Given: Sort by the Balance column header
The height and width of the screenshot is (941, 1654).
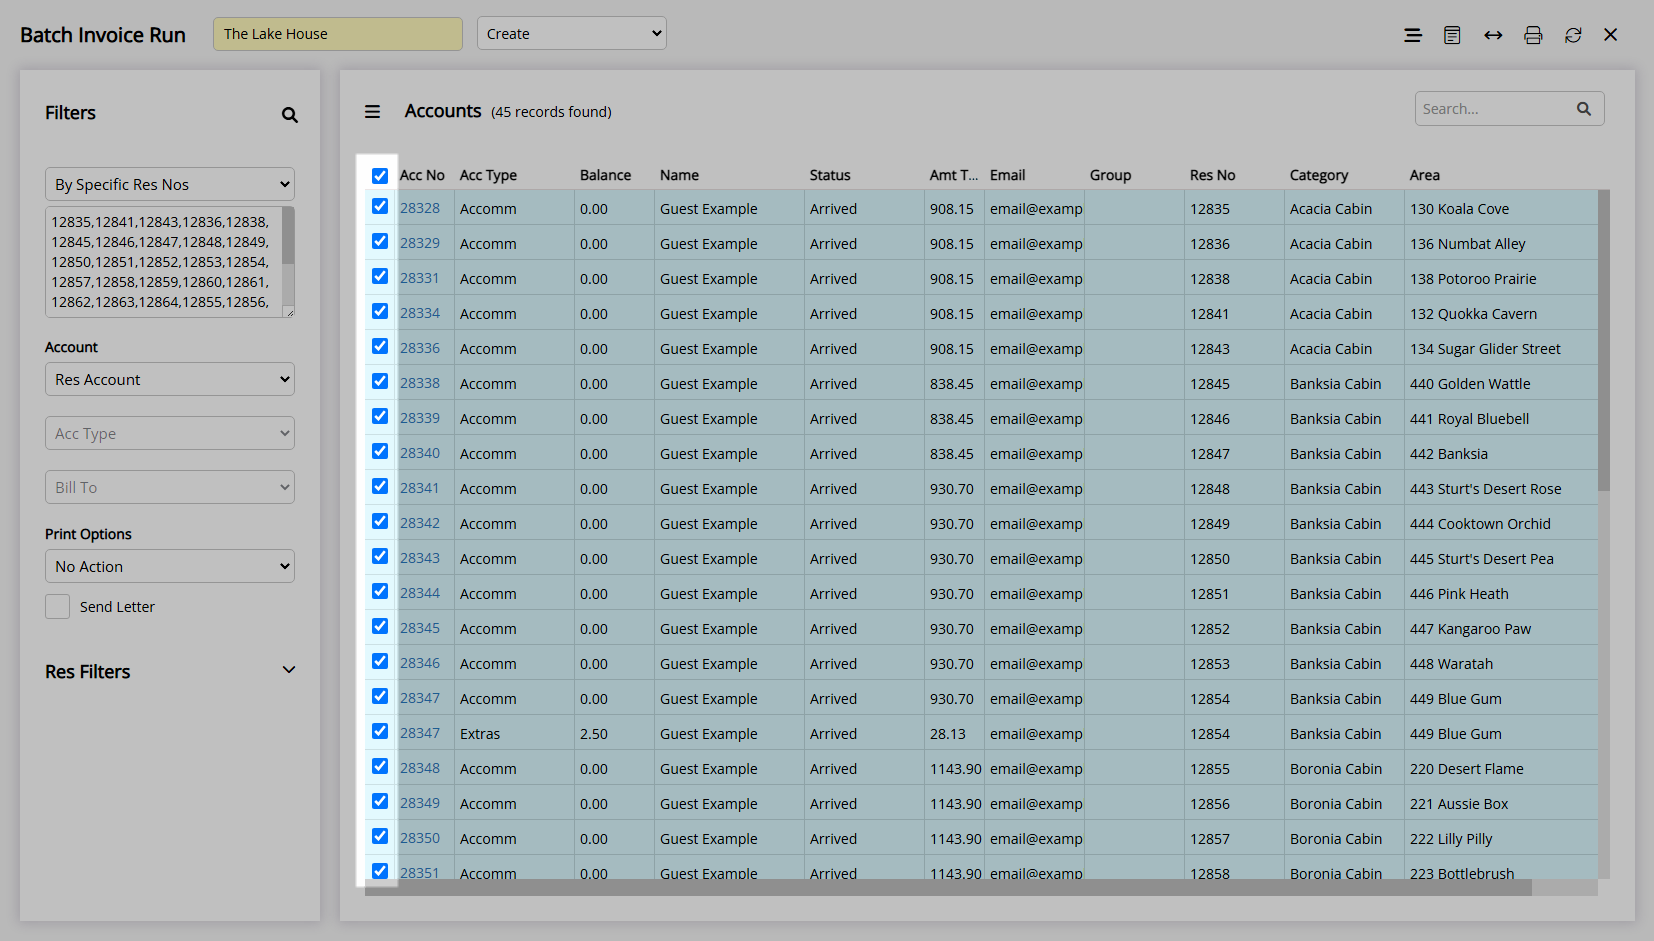Looking at the screenshot, I should coord(606,175).
